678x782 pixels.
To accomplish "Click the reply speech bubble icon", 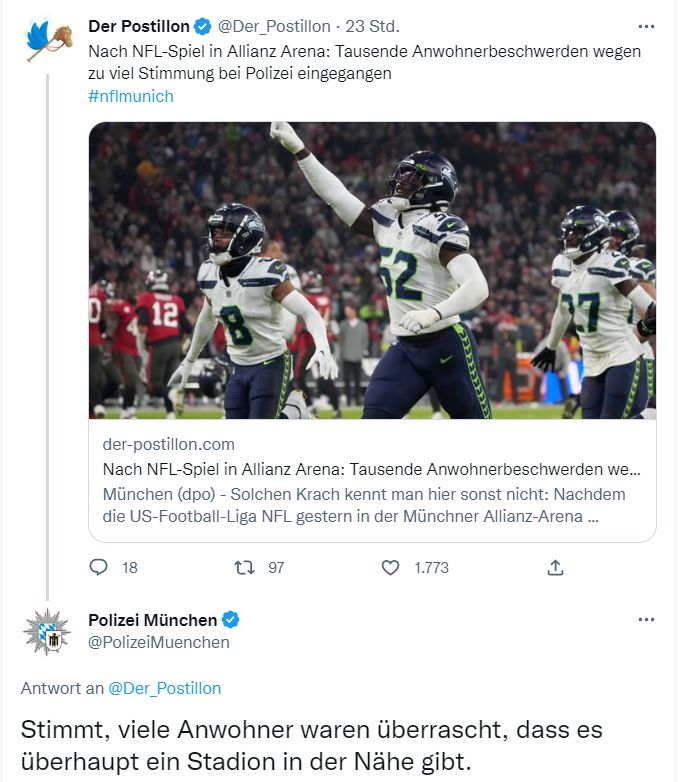I will 99,567.
